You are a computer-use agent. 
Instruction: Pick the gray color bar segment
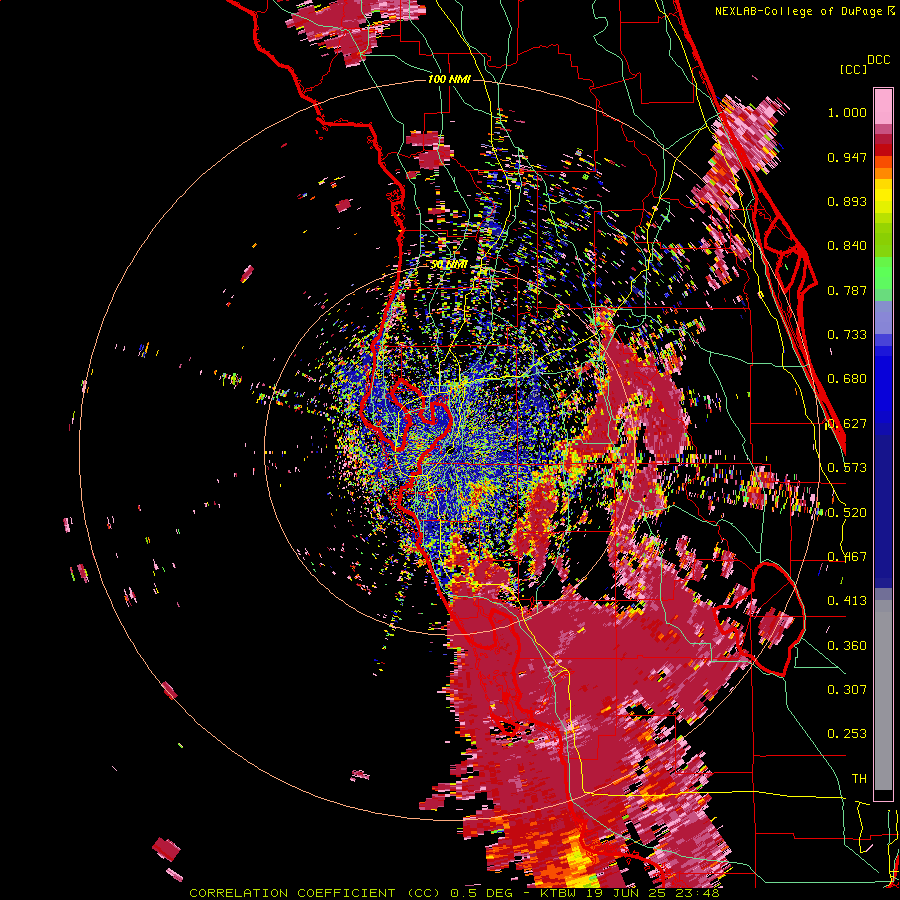click(883, 695)
